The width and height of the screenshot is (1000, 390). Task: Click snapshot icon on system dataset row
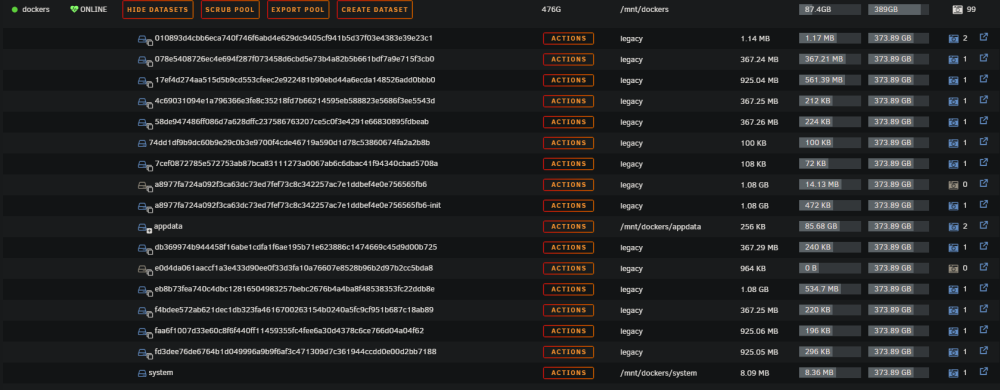tap(953, 373)
